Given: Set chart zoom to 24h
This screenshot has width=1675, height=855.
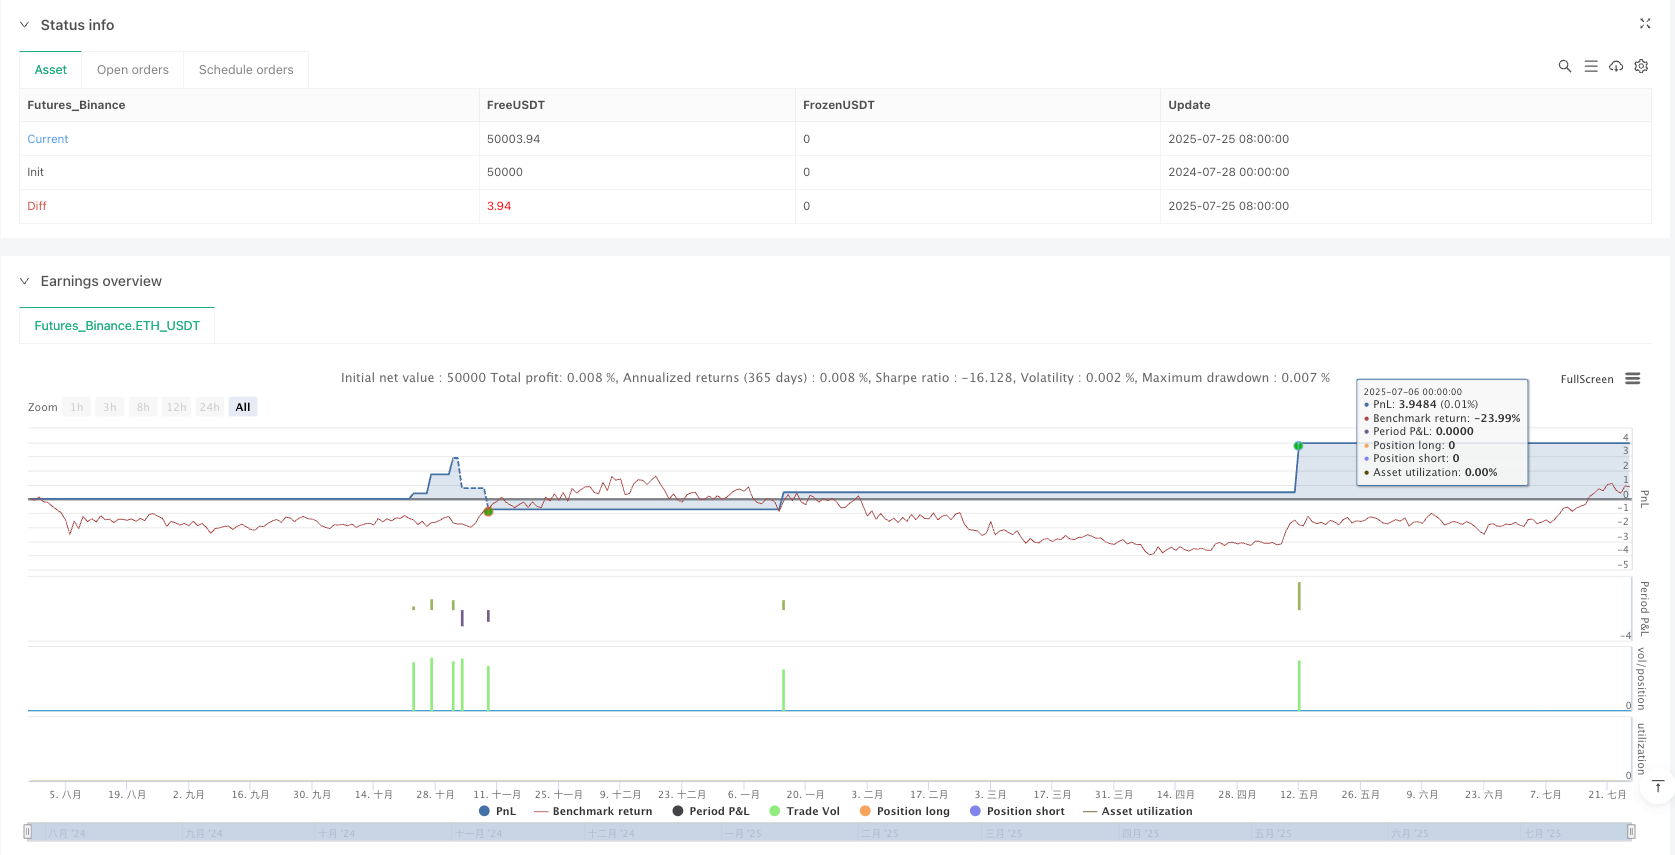Looking at the screenshot, I should click(x=209, y=407).
